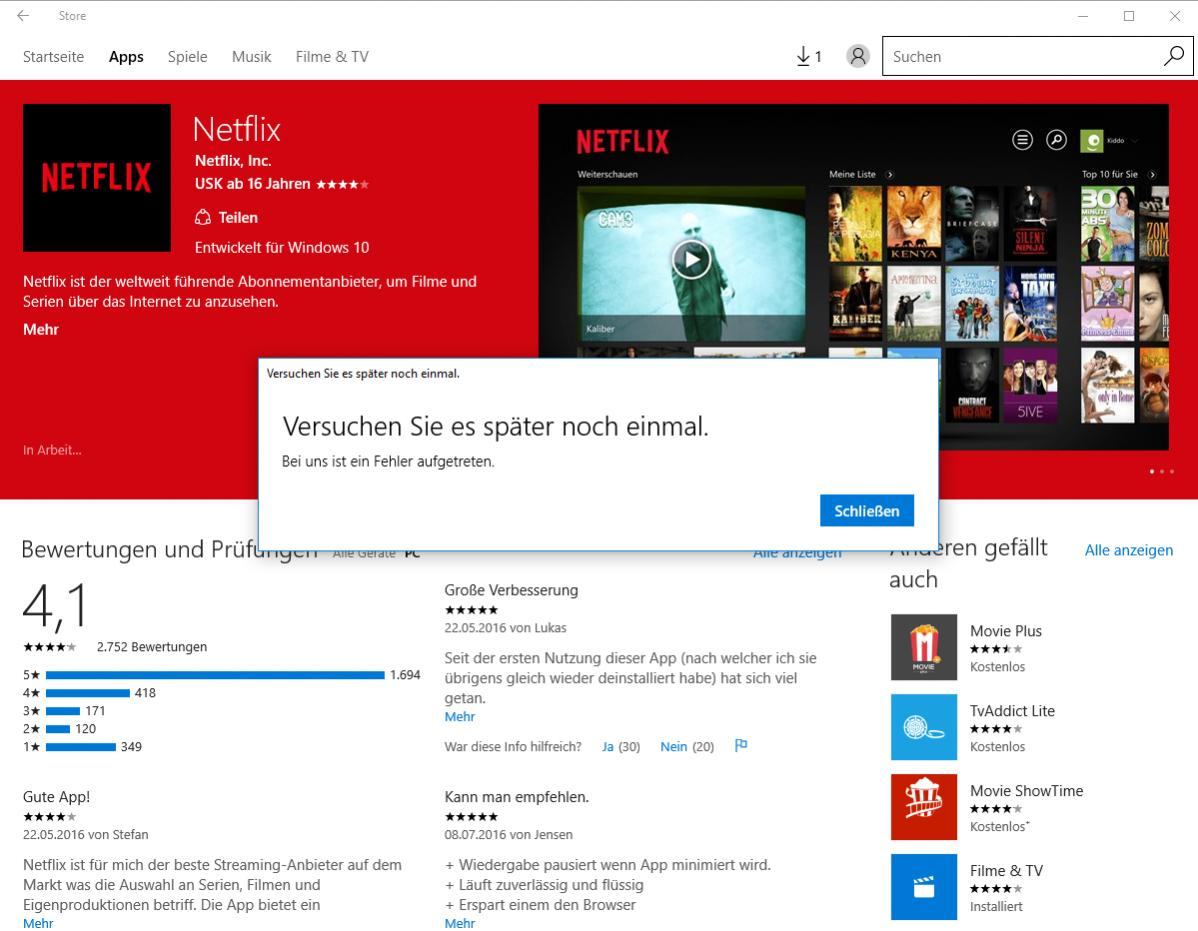This screenshot has height=931, width=1198.
Task: Minimize the Store window
Action: coord(1083,15)
